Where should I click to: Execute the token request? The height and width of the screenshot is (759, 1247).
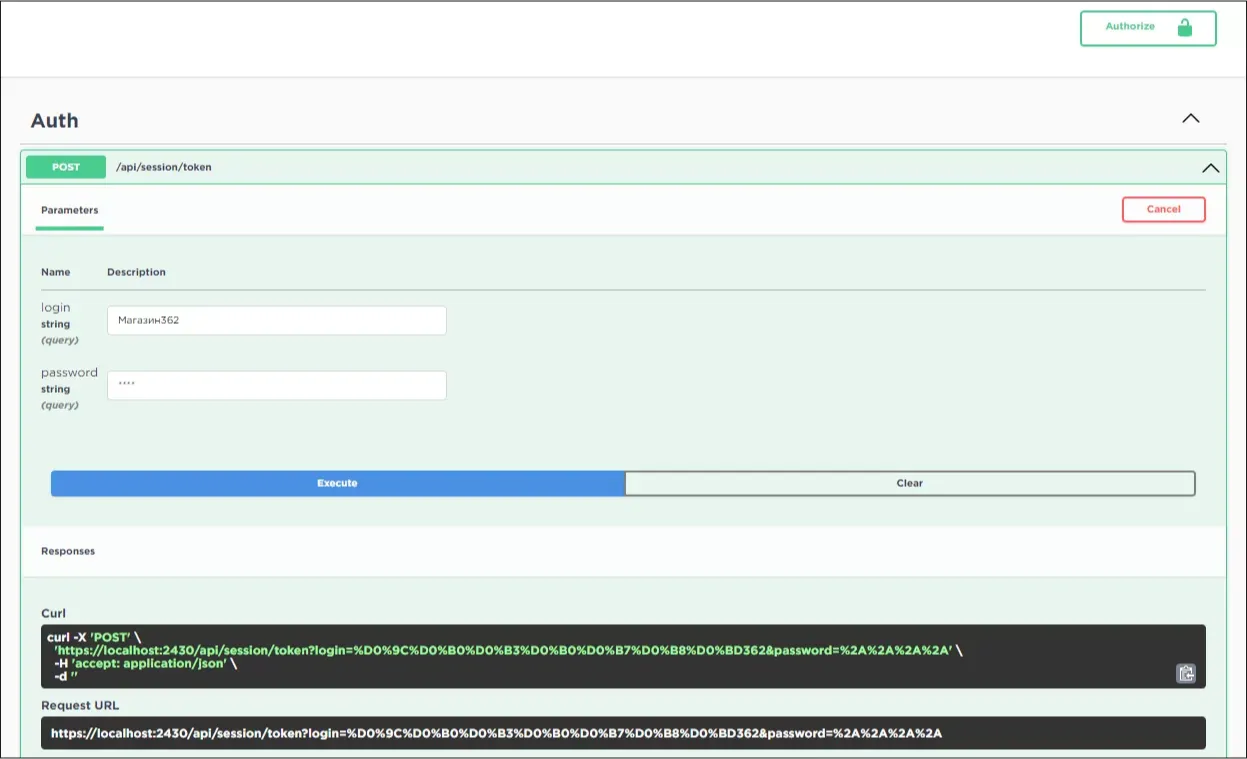coord(336,483)
